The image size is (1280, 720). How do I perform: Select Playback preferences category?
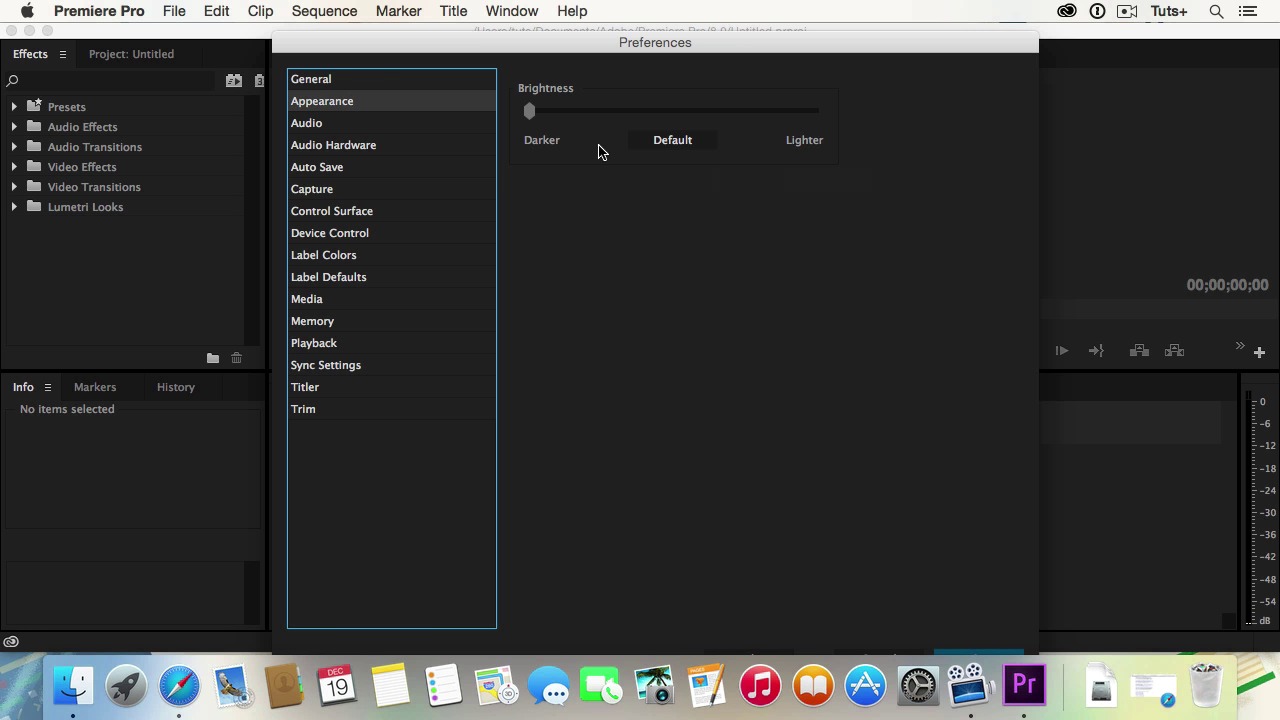click(x=391, y=343)
